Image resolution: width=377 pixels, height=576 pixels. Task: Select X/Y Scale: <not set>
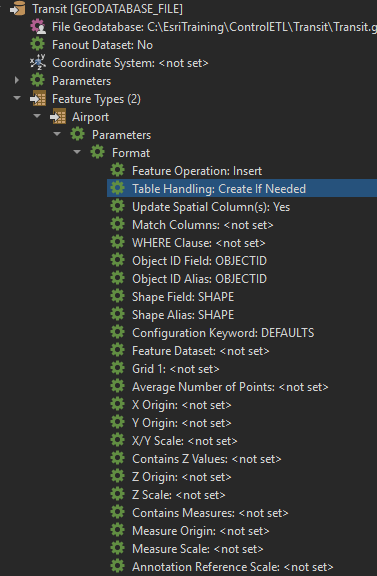185,441
